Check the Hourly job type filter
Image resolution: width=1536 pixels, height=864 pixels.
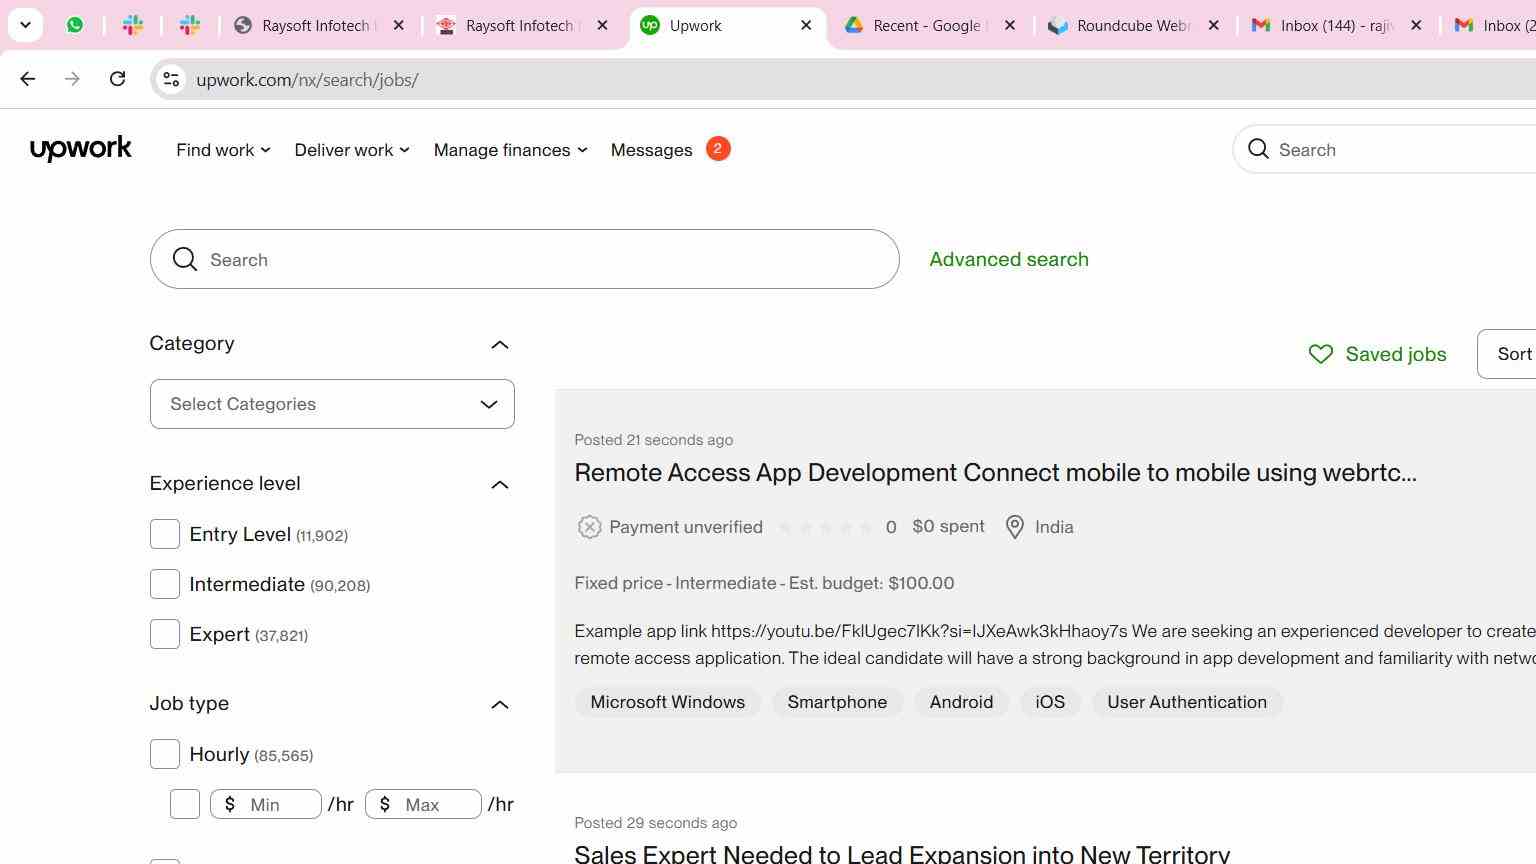pyautogui.click(x=165, y=754)
